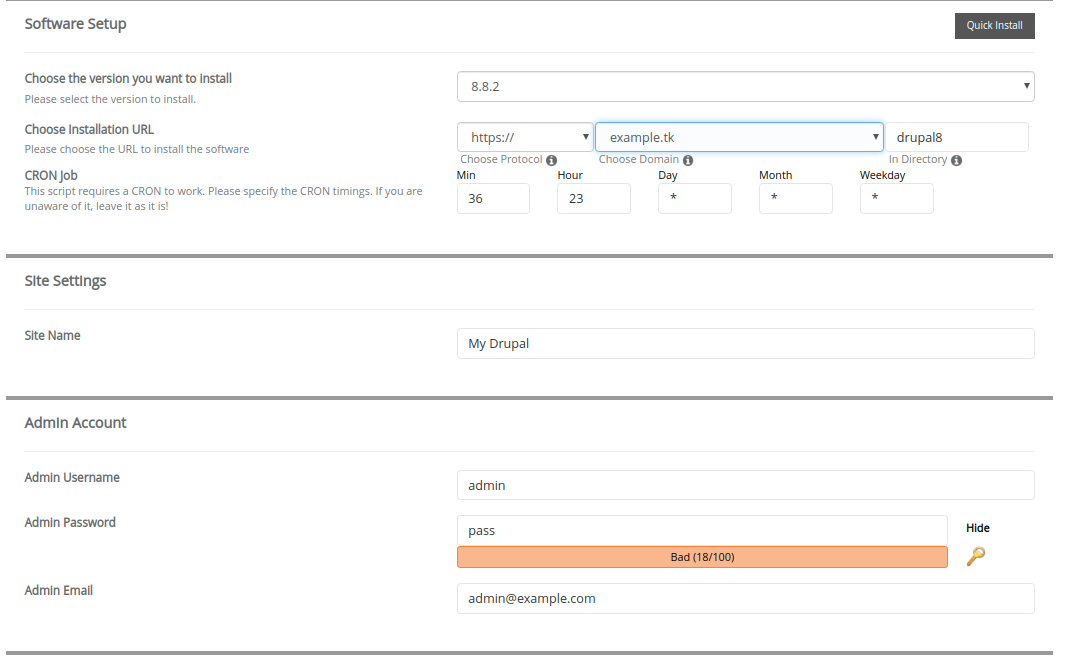Click the 'Choose the version you want to install' label

[x=128, y=78]
